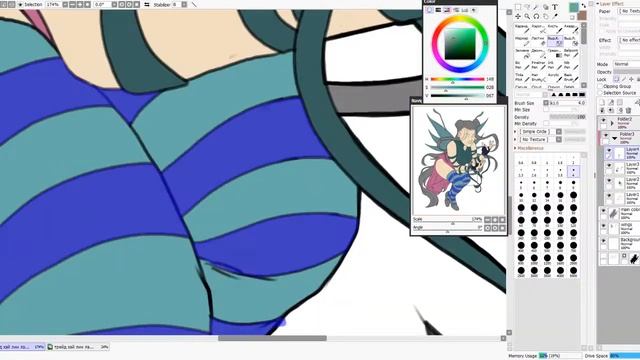Click the New Folder icon
The height and width of the screenshot is (360, 640).
(620, 102)
